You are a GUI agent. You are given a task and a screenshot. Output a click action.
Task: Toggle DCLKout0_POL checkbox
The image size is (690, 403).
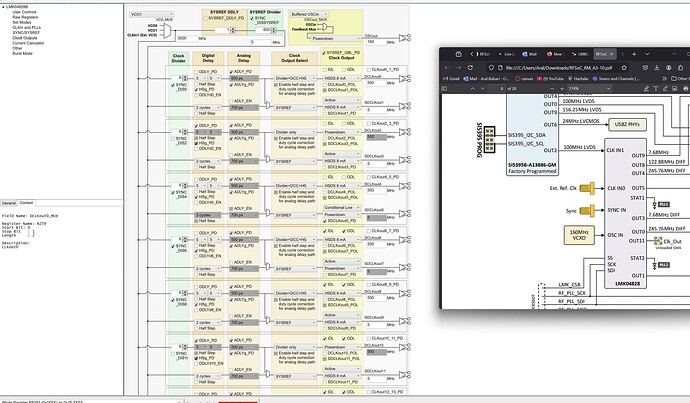click(325, 84)
